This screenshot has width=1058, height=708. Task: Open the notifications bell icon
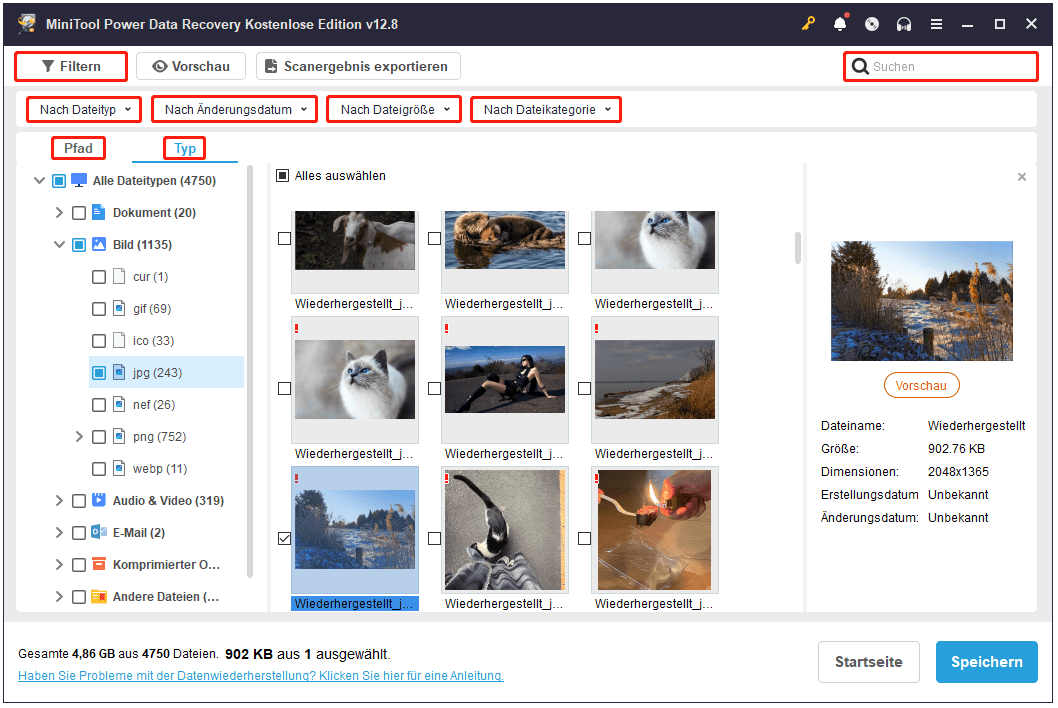click(x=839, y=23)
